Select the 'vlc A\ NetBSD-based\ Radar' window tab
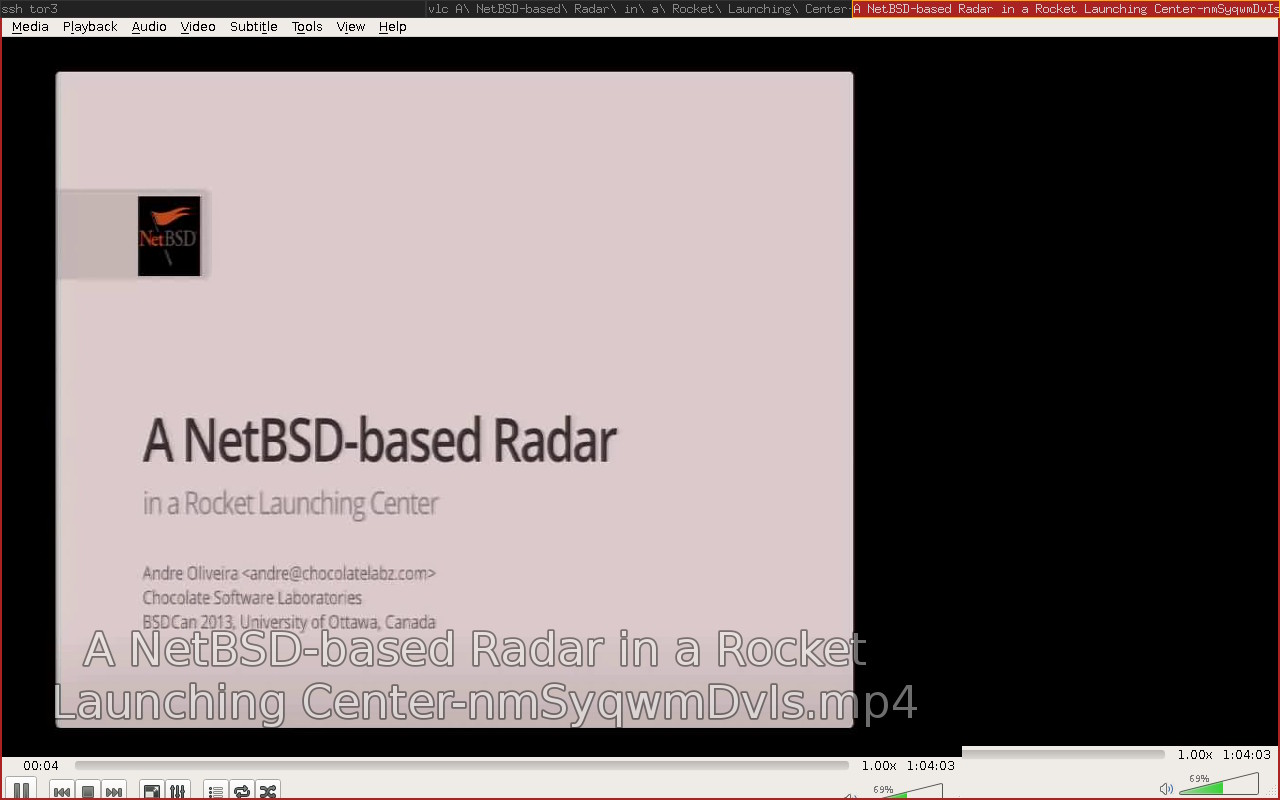 (x=639, y=9)
